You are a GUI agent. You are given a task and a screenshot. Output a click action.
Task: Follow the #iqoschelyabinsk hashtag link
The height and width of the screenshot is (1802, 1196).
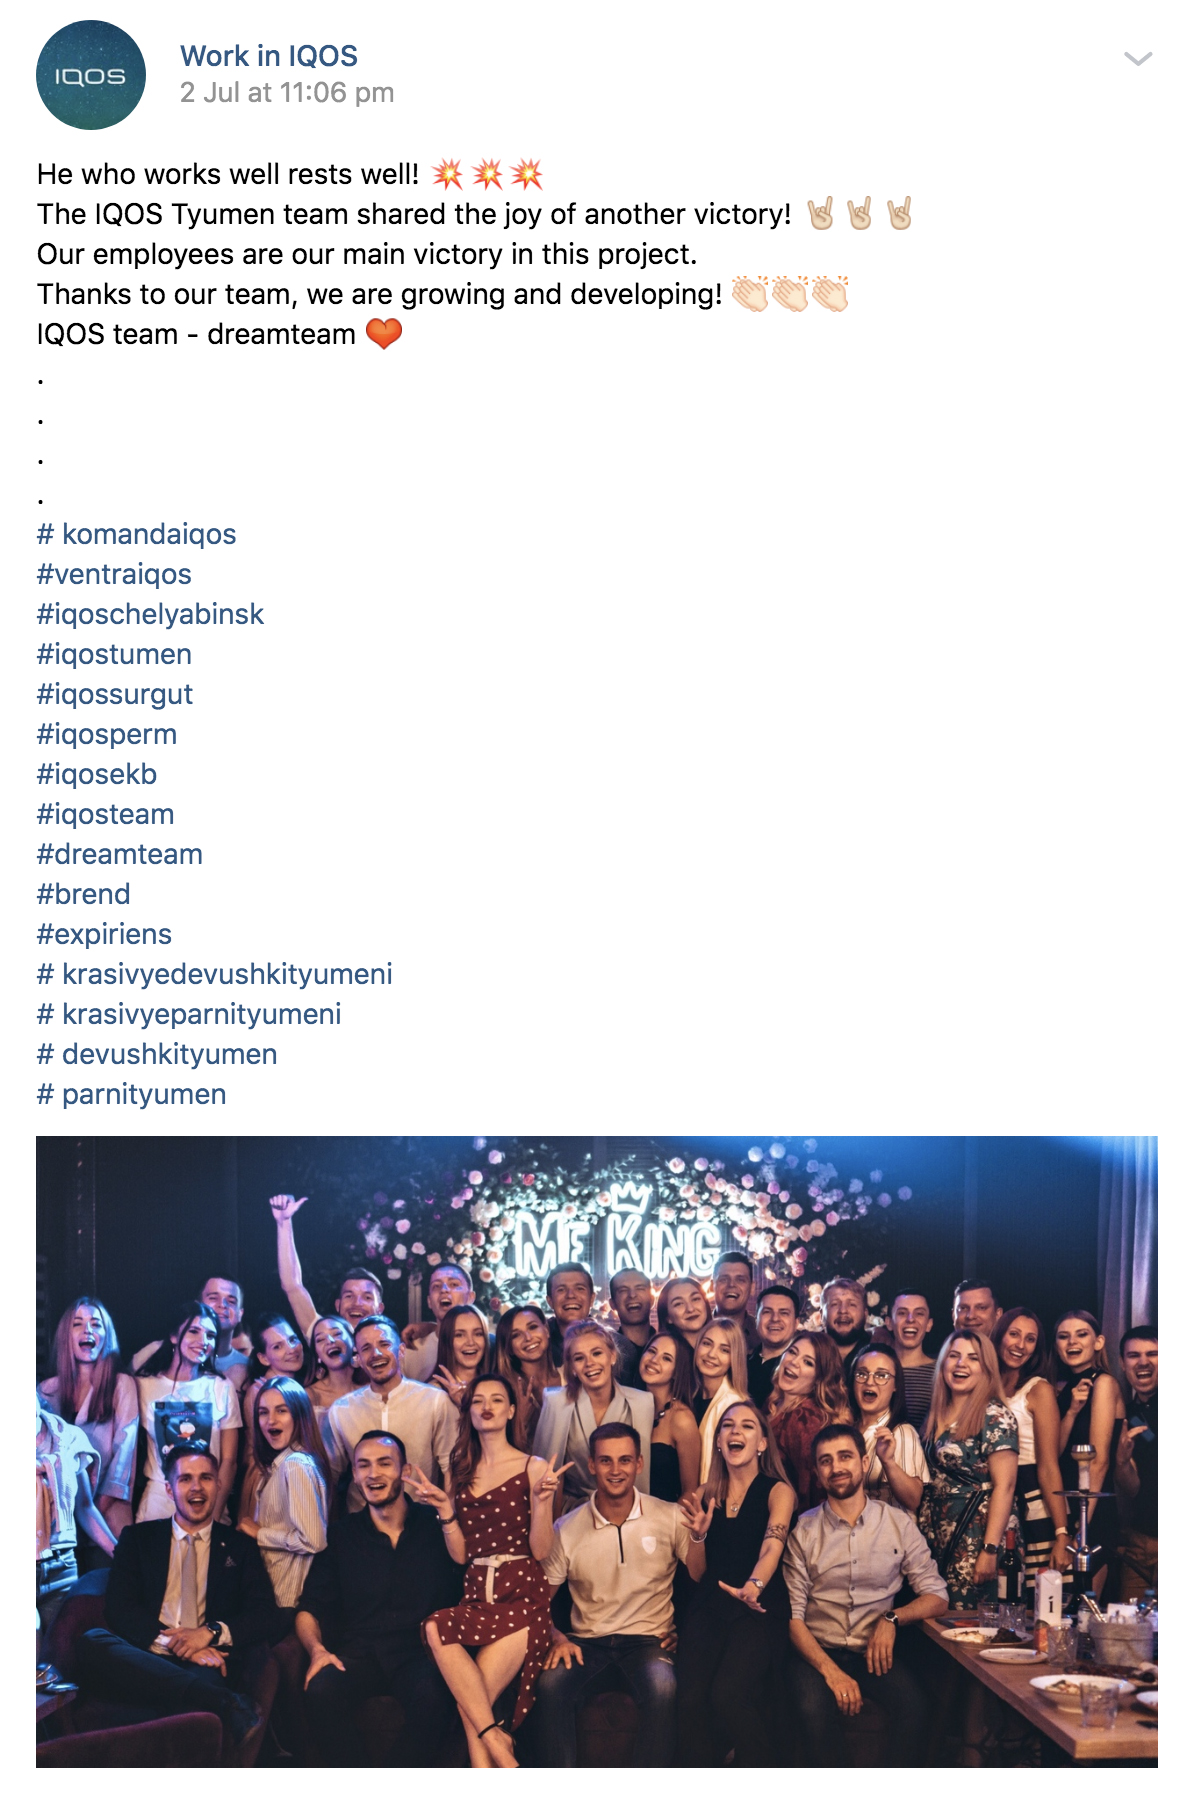tap(150, 614)
